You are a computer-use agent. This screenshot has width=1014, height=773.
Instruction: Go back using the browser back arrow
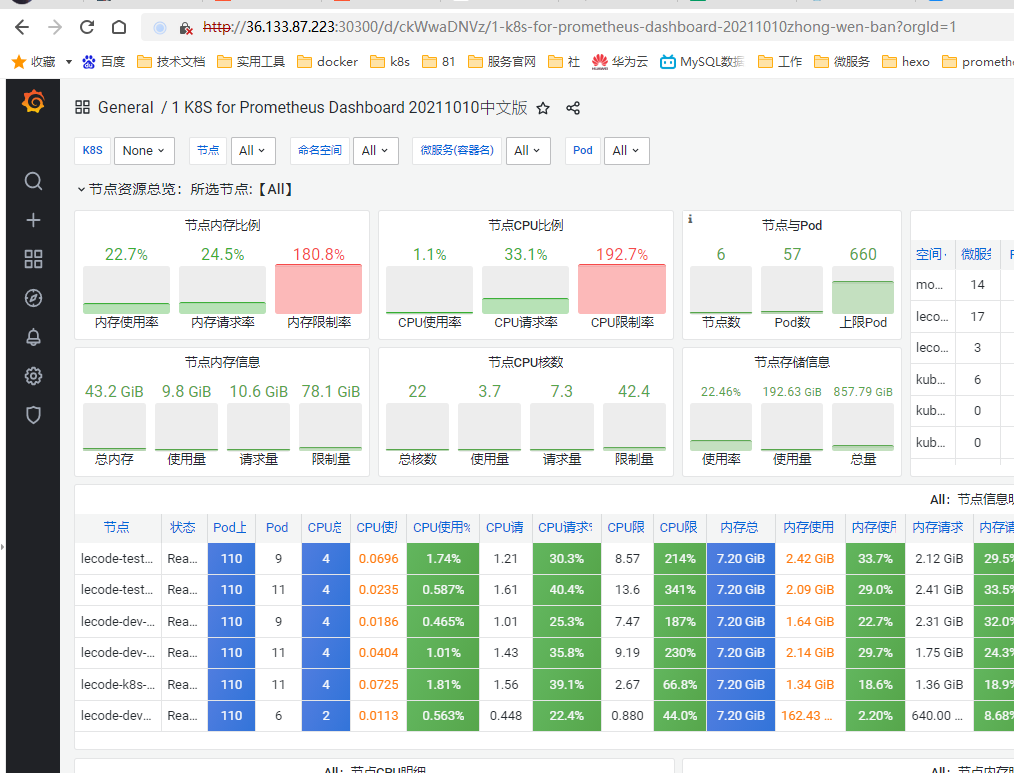click(x=22, y=27)
